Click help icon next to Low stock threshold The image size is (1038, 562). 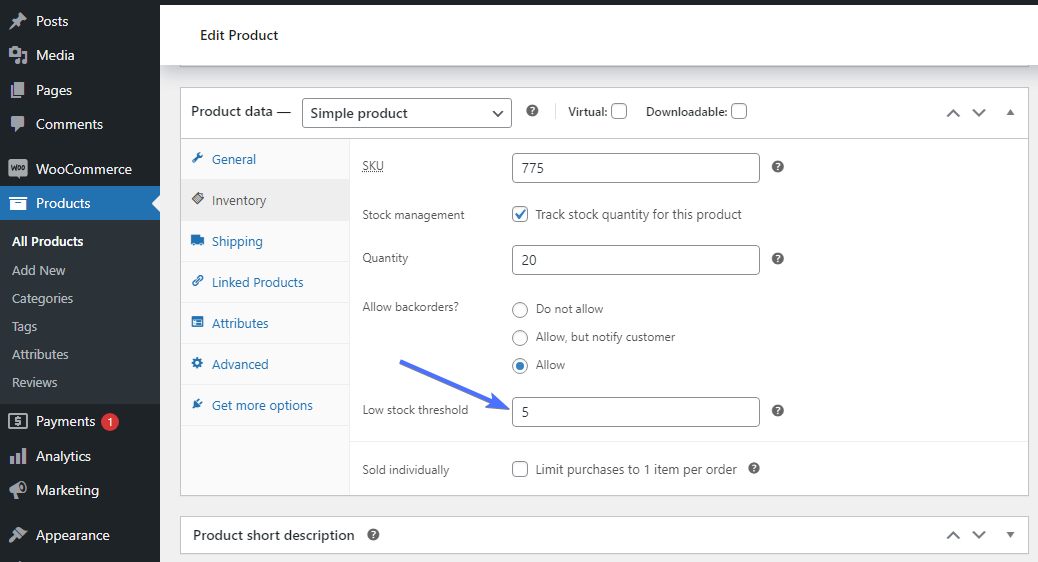click(777, 411)
